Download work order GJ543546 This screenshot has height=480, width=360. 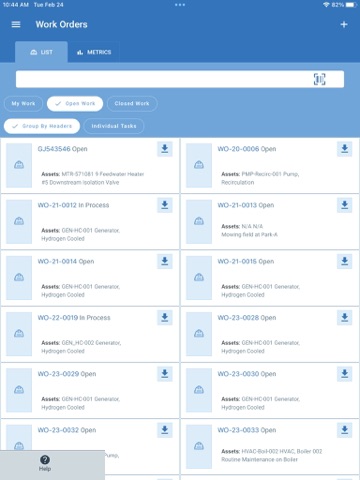[165, 149]
